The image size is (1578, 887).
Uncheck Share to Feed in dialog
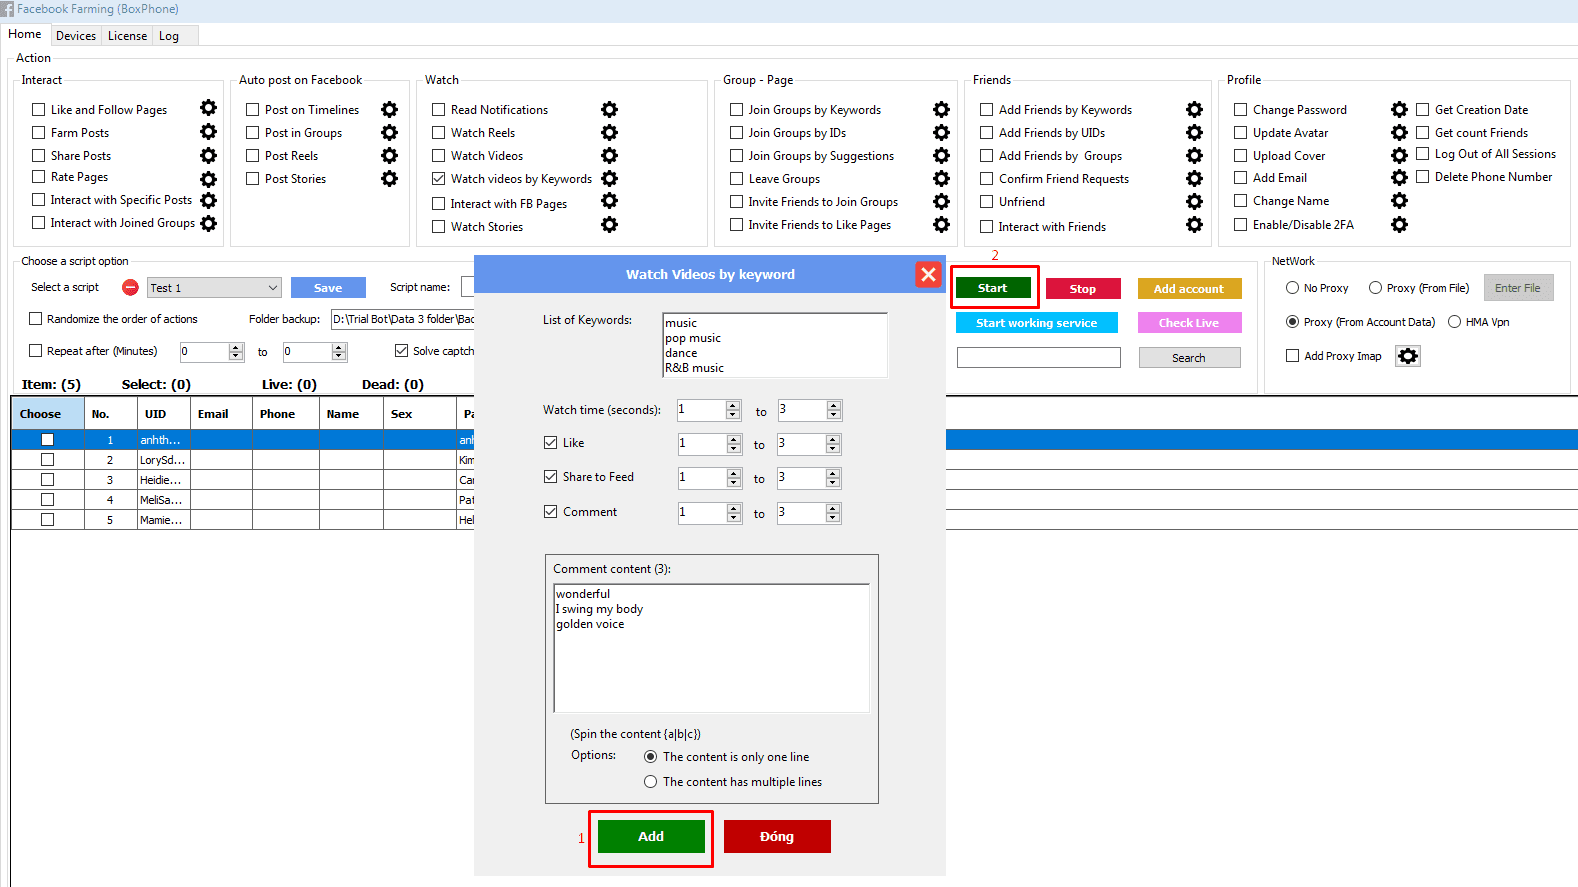[x=550, y=476]
